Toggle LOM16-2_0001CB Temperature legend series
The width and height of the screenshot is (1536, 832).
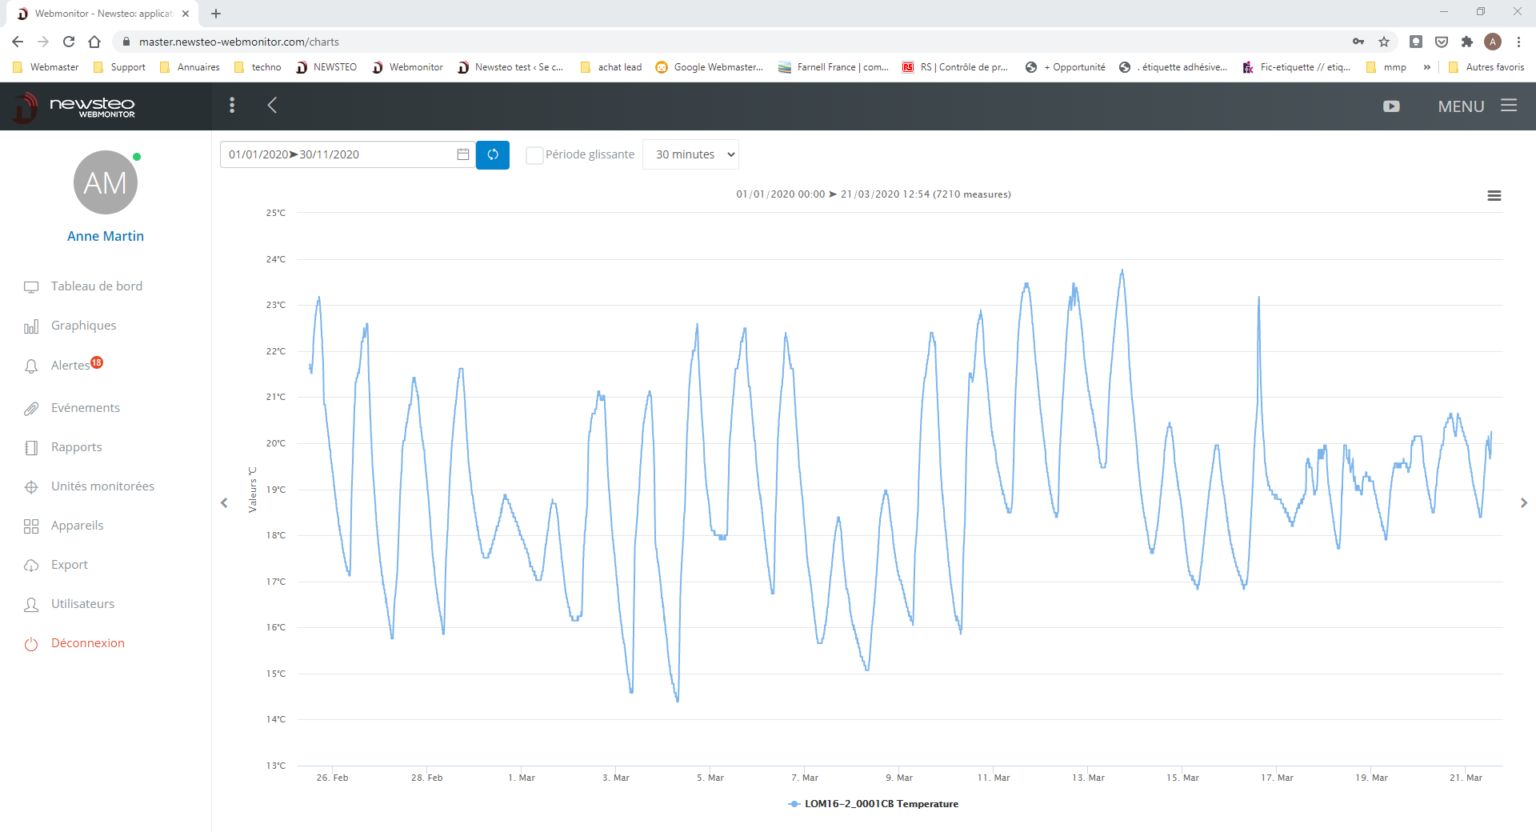coord(873,804)
